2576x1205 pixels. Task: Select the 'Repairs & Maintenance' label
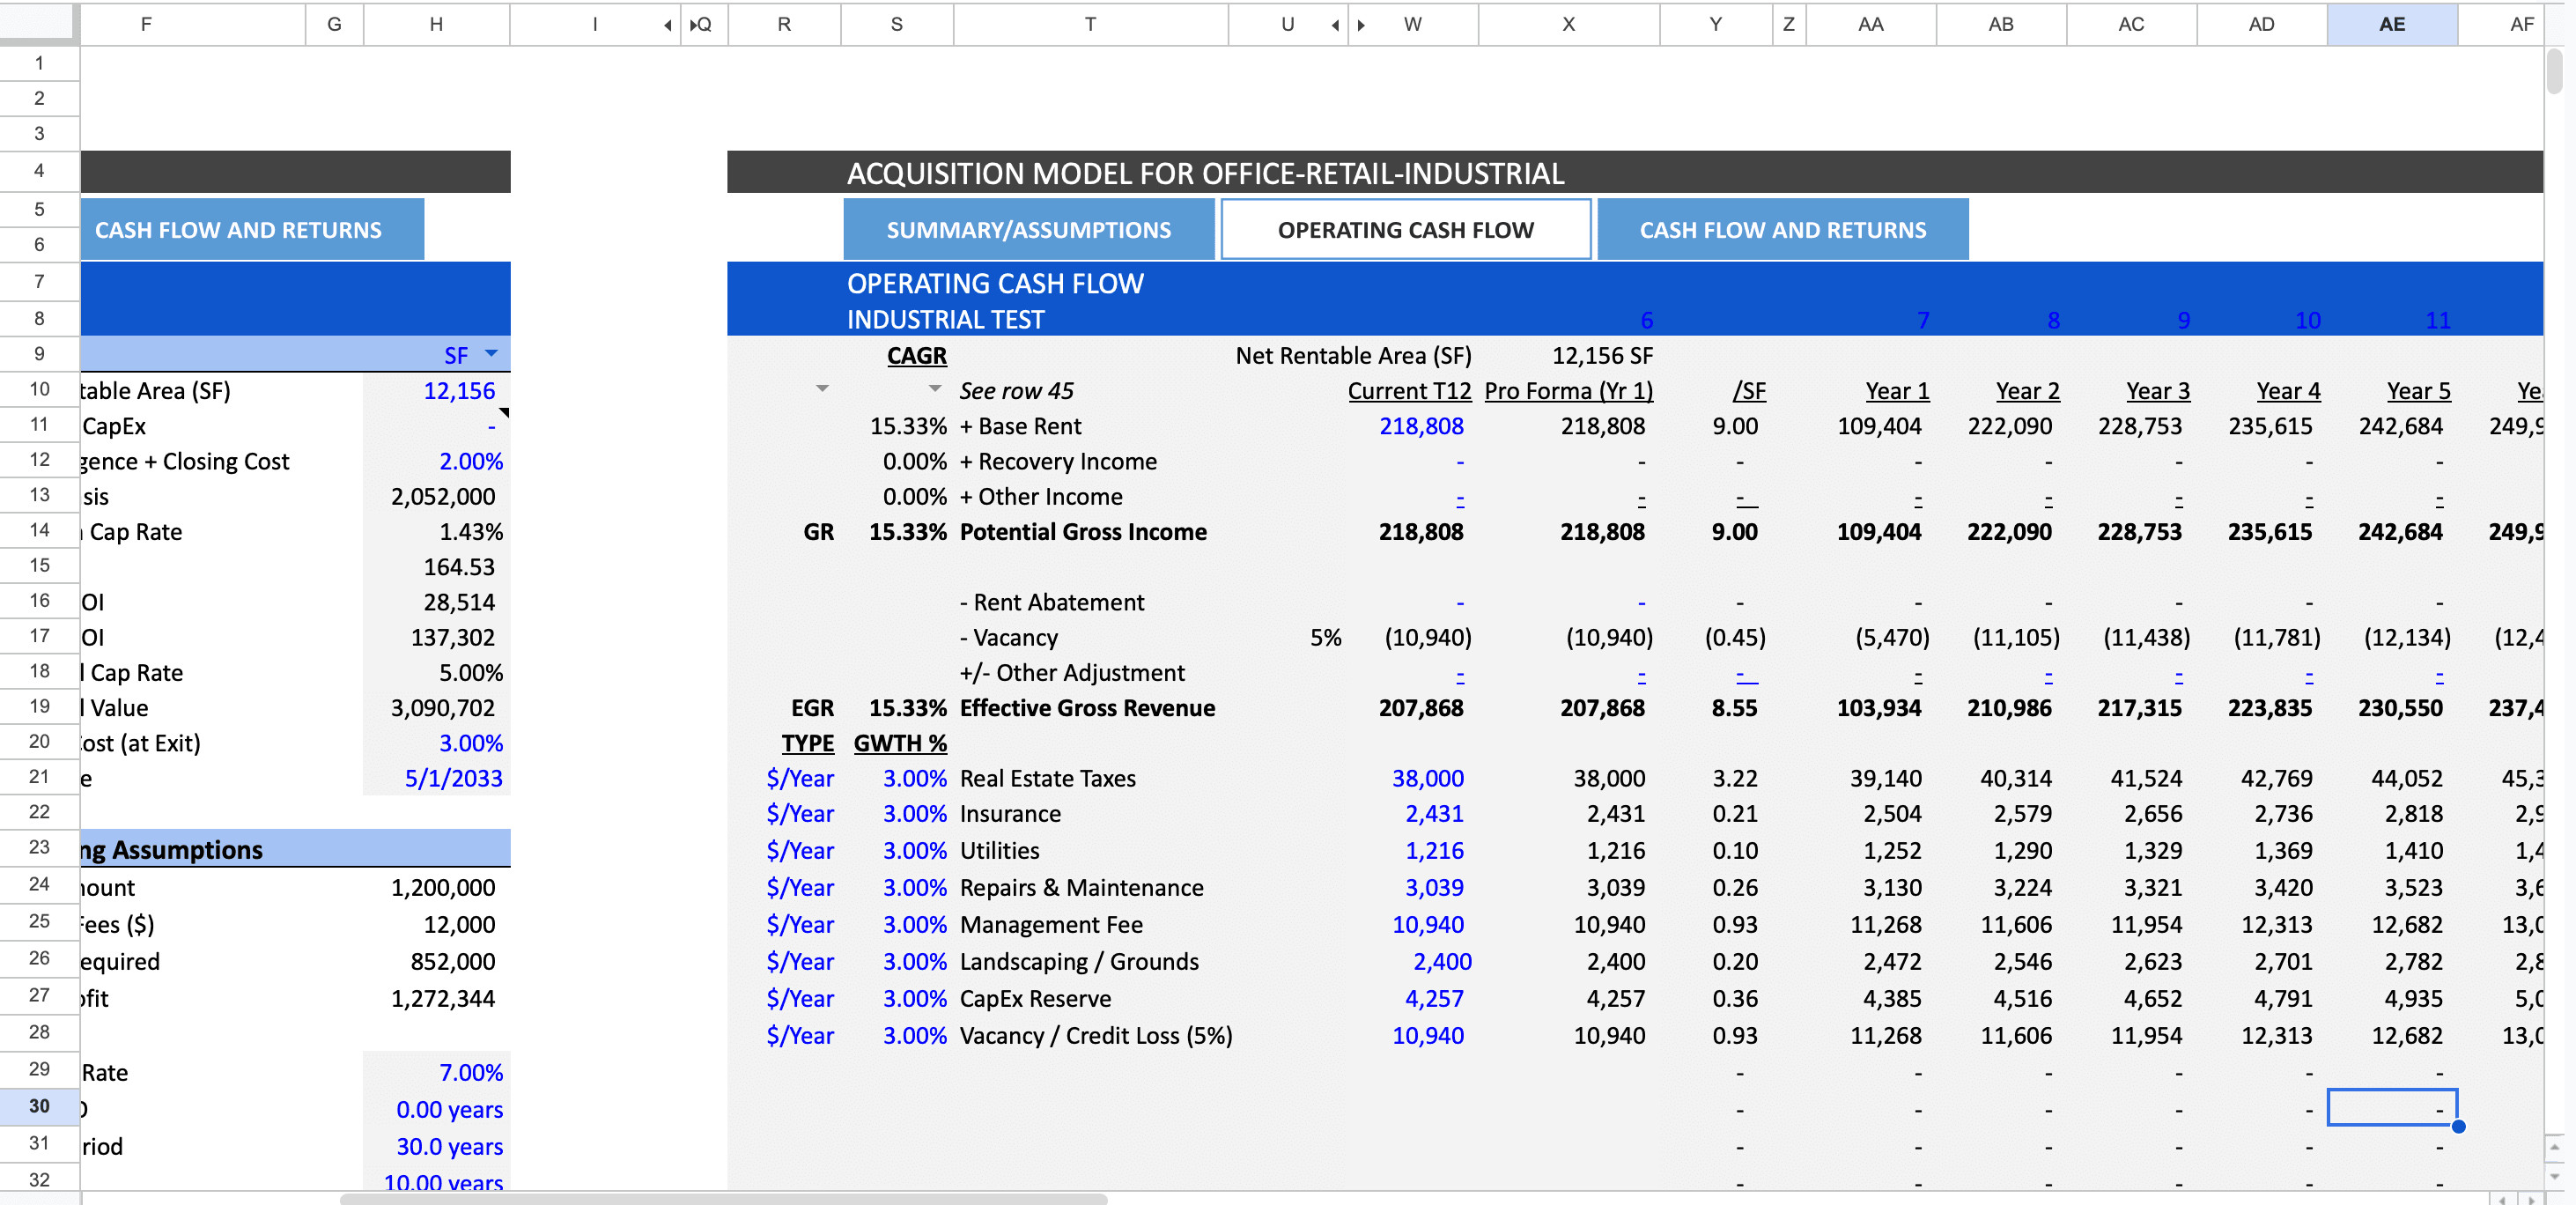coord(1081,888)
